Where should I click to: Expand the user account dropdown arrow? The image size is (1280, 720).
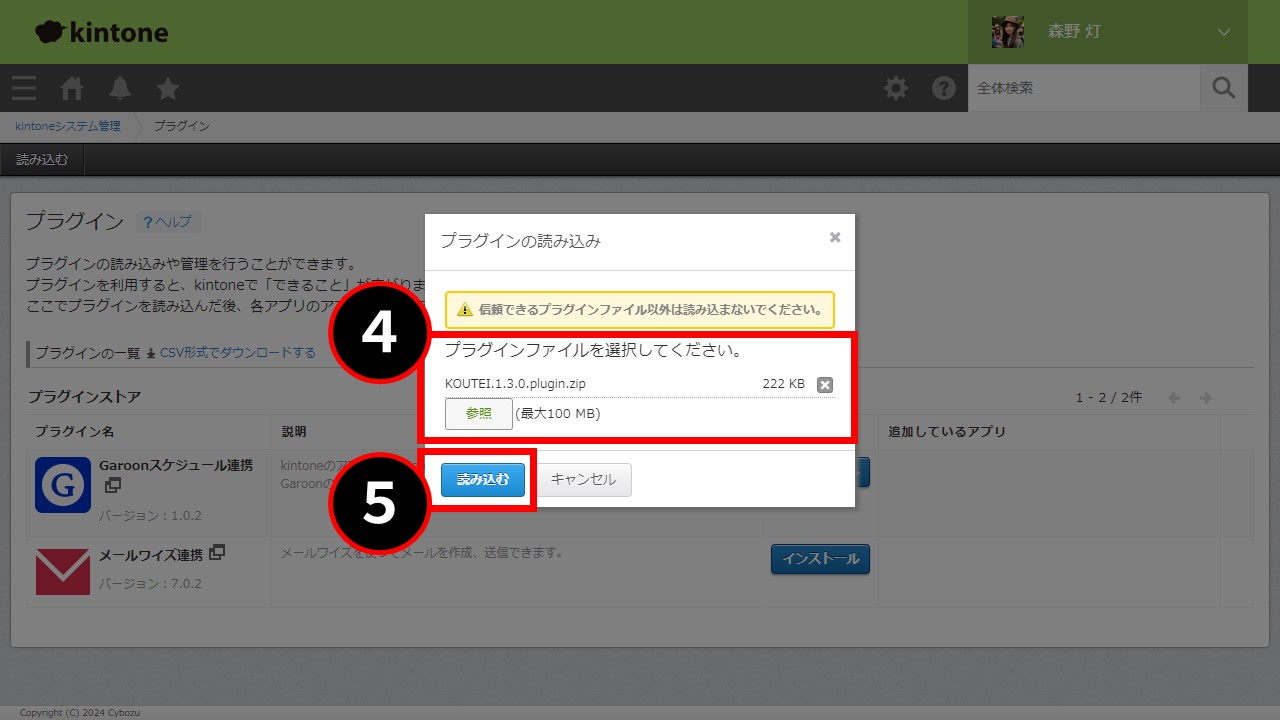pos(1224,32)
